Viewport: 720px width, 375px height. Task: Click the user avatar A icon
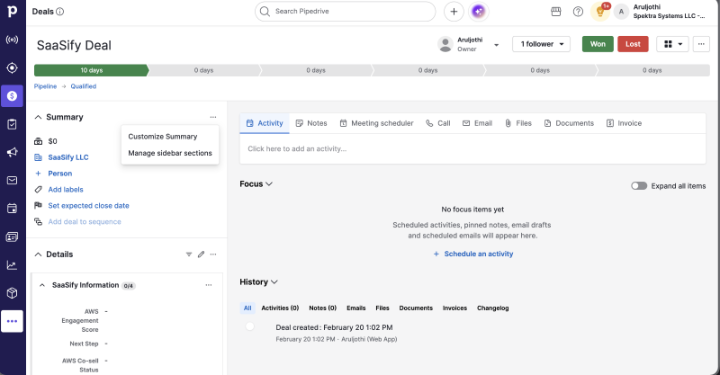coord(621,11)
